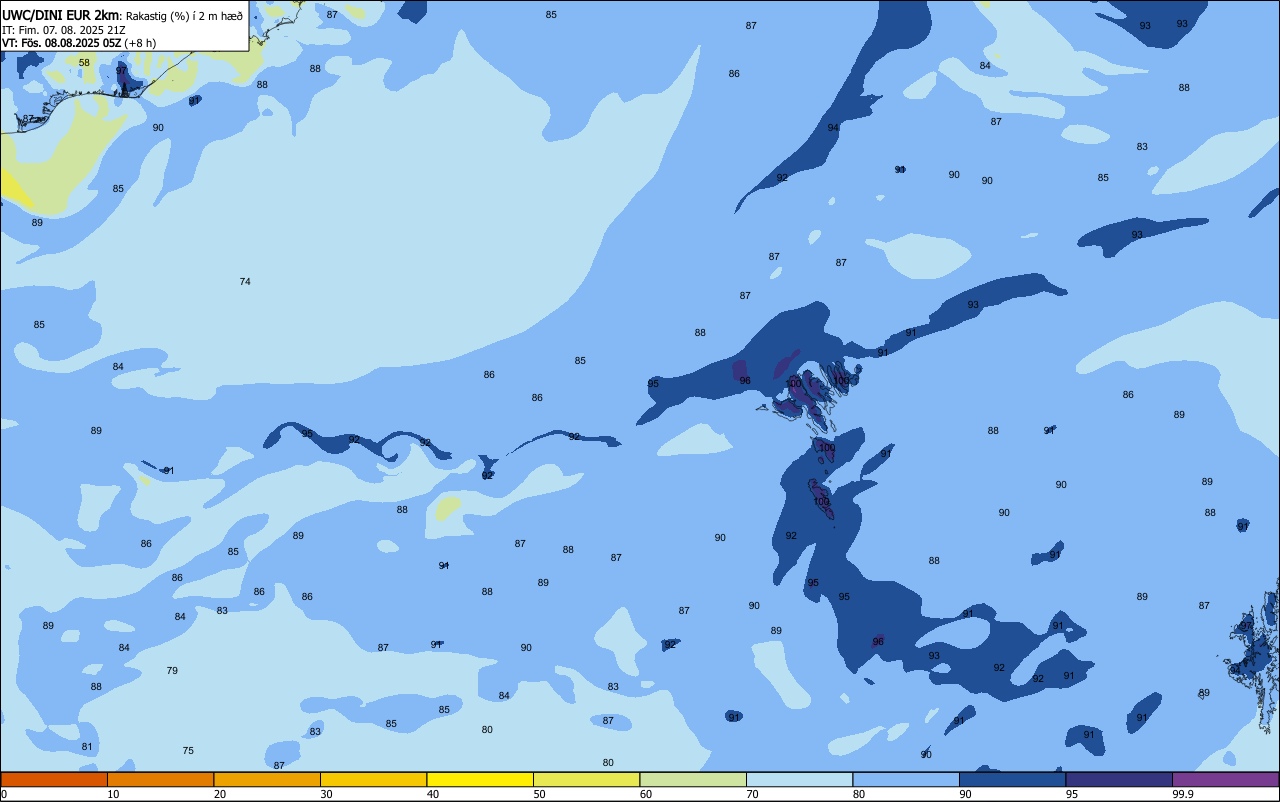Click the dark orange 0–10 legend swatch
The height and width of the screenshot is (802, 1280).
coord(54,779)
